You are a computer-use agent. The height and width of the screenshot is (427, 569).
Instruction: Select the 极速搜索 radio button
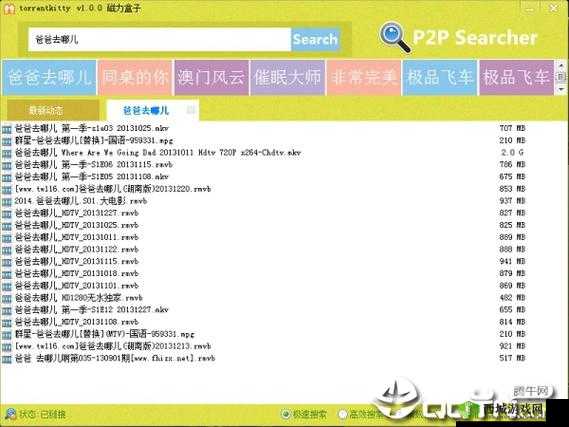pyautogui.click(x=286, y=414)
